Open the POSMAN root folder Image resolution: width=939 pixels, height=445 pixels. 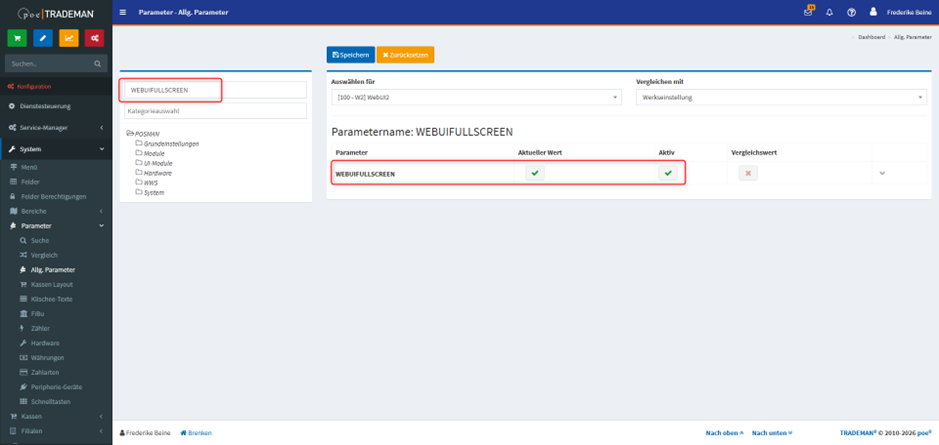(143, 134)
